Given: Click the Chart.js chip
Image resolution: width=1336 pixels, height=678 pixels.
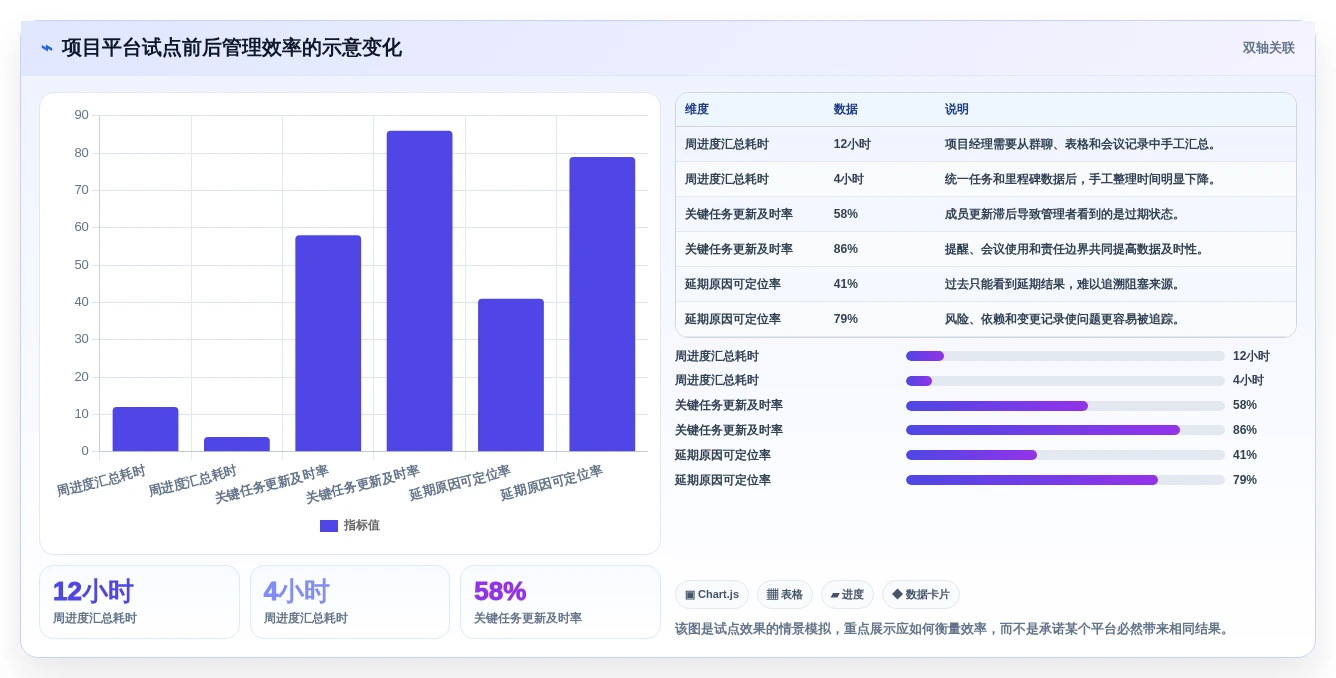Looking at the screenshot, I should pos(712,595).
